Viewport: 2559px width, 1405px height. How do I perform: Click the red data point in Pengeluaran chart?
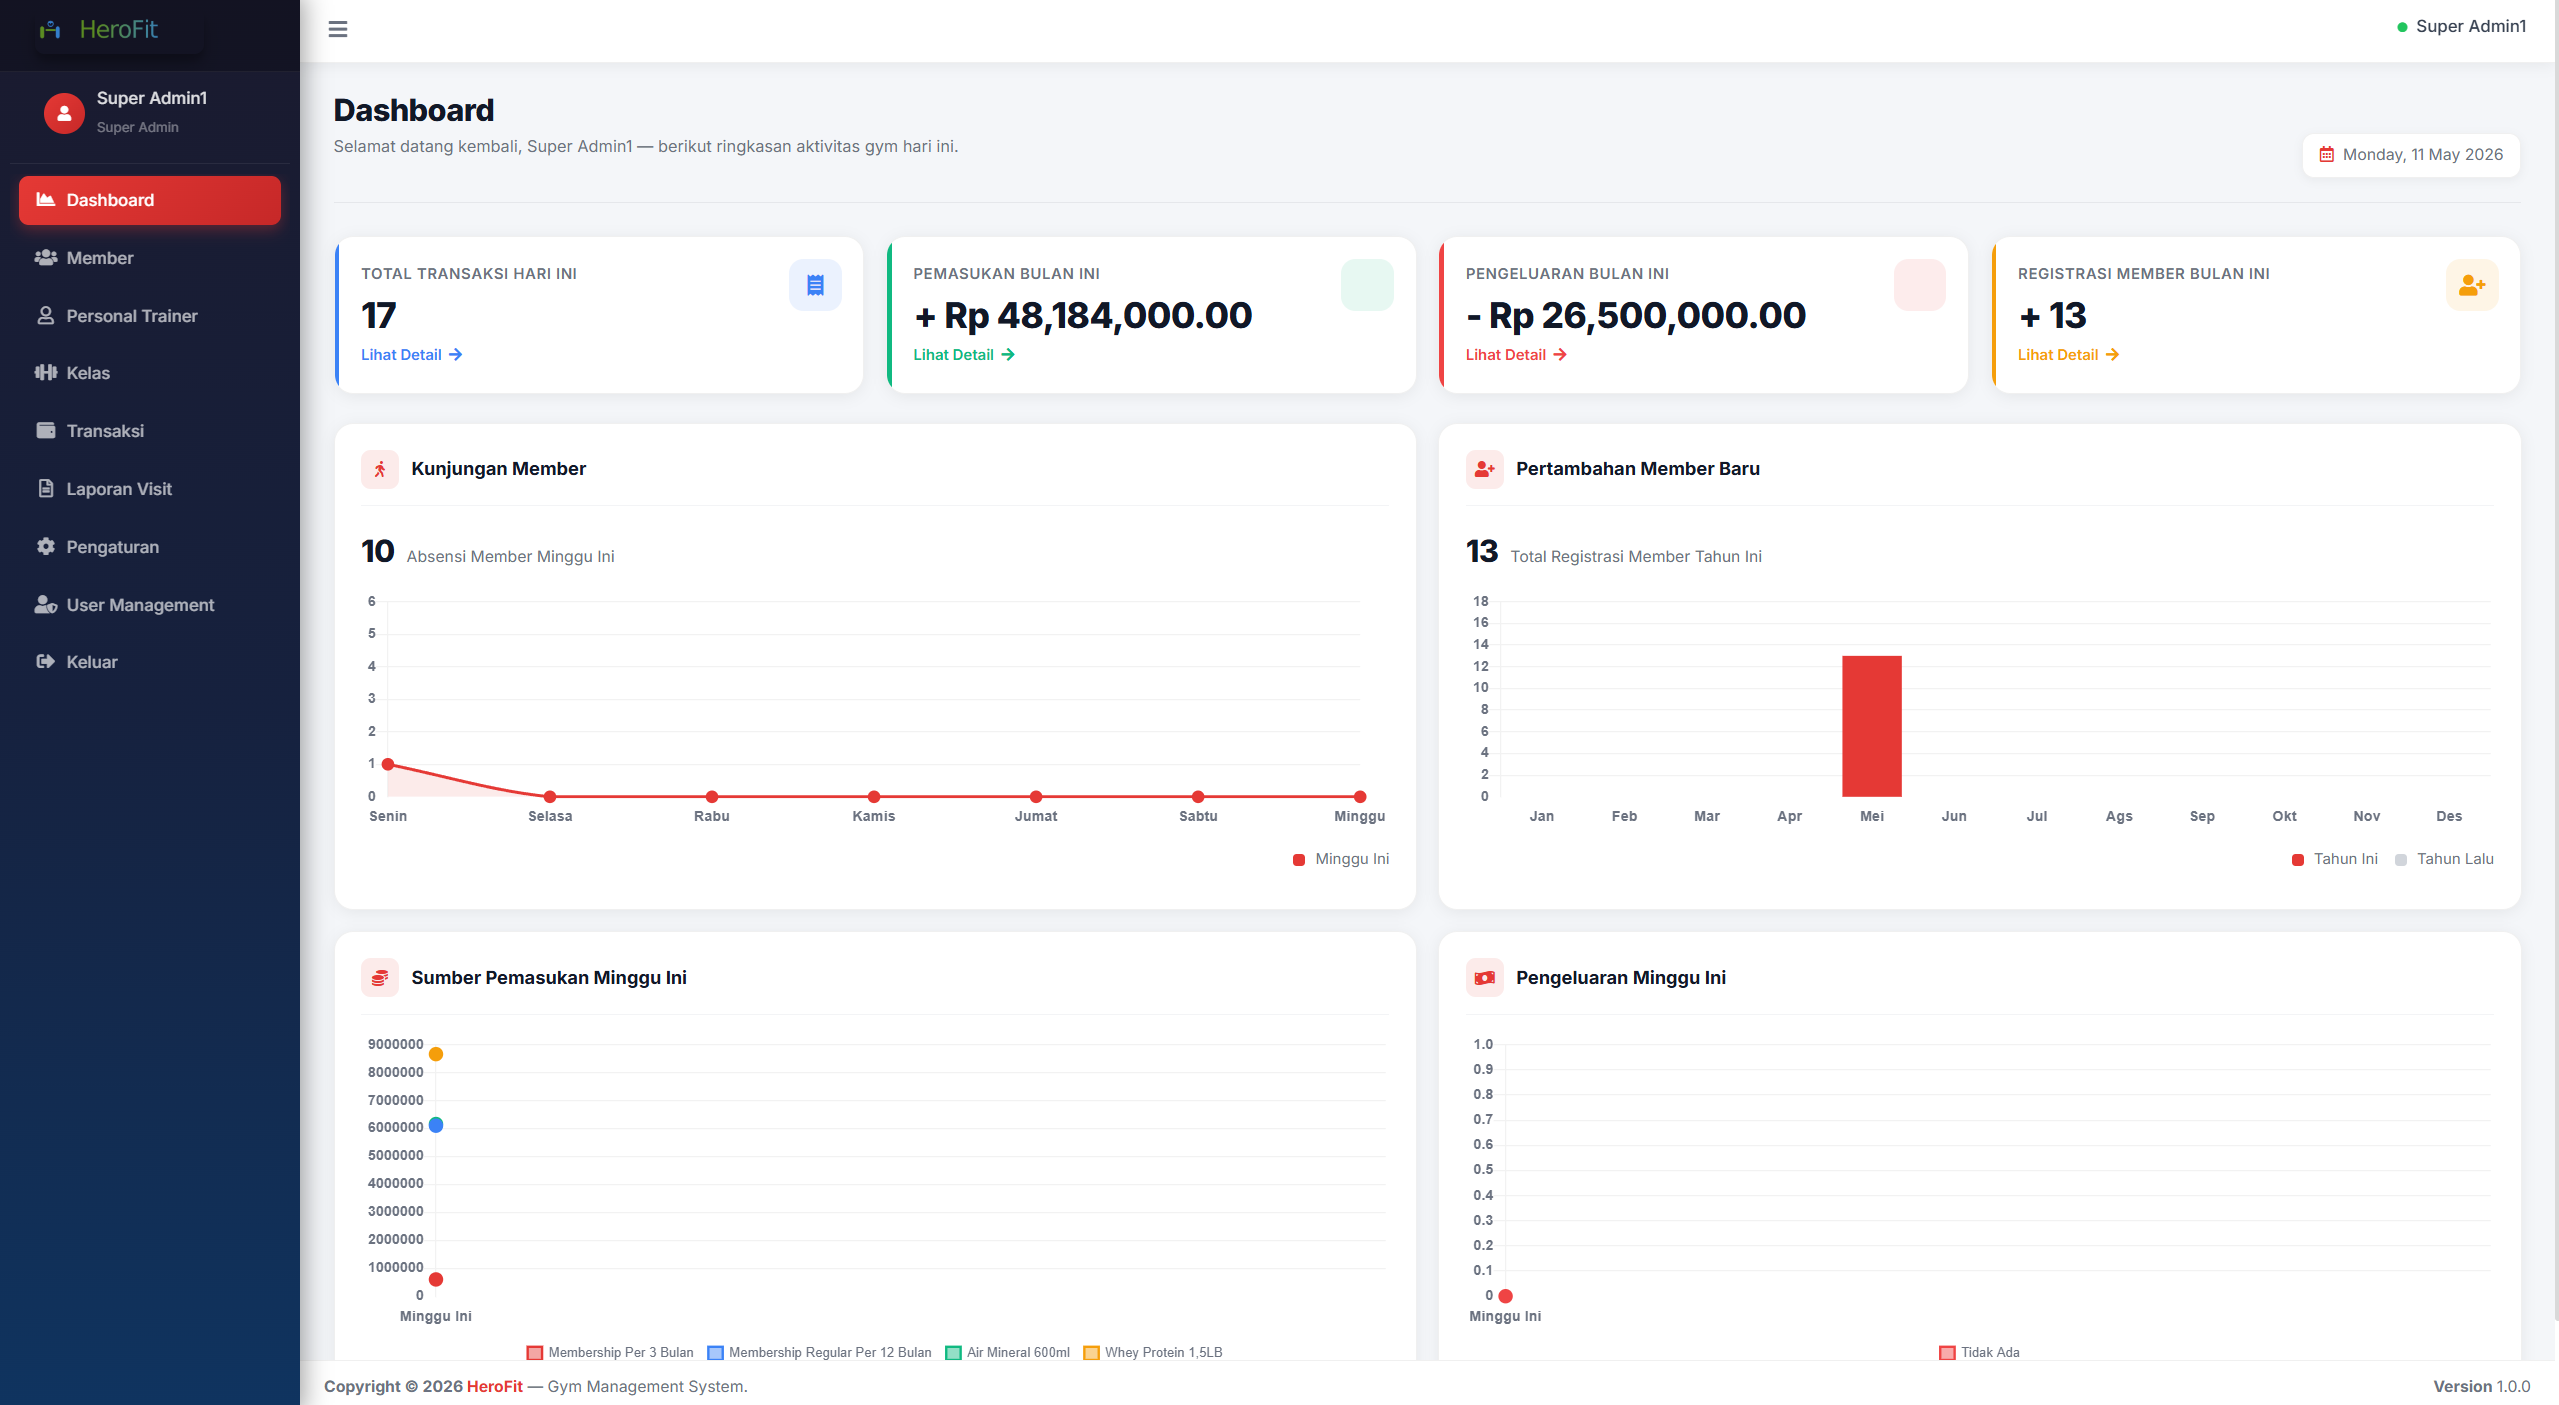1506,1296
